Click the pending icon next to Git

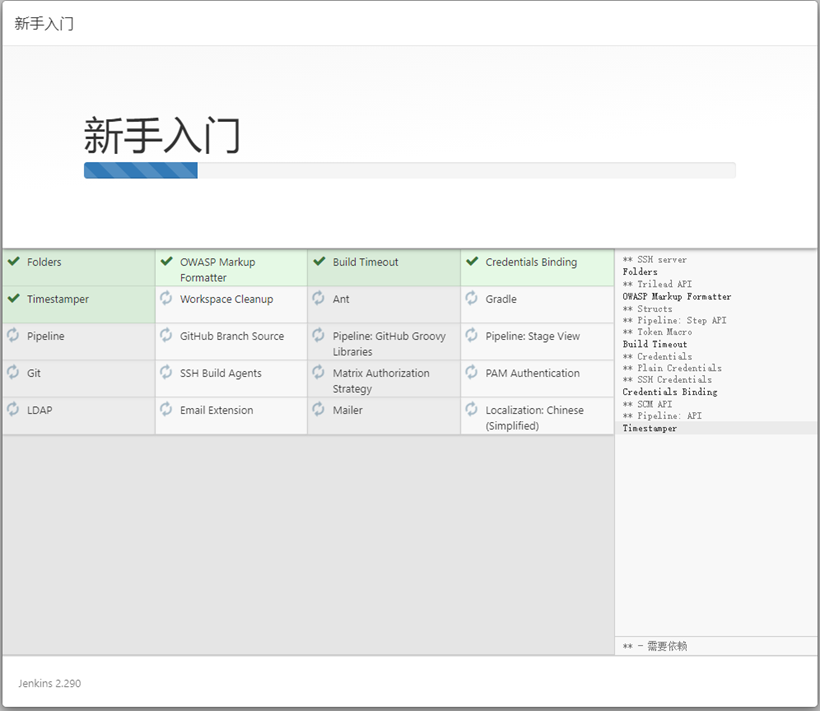pyautogui.click(x=13, y=372)
